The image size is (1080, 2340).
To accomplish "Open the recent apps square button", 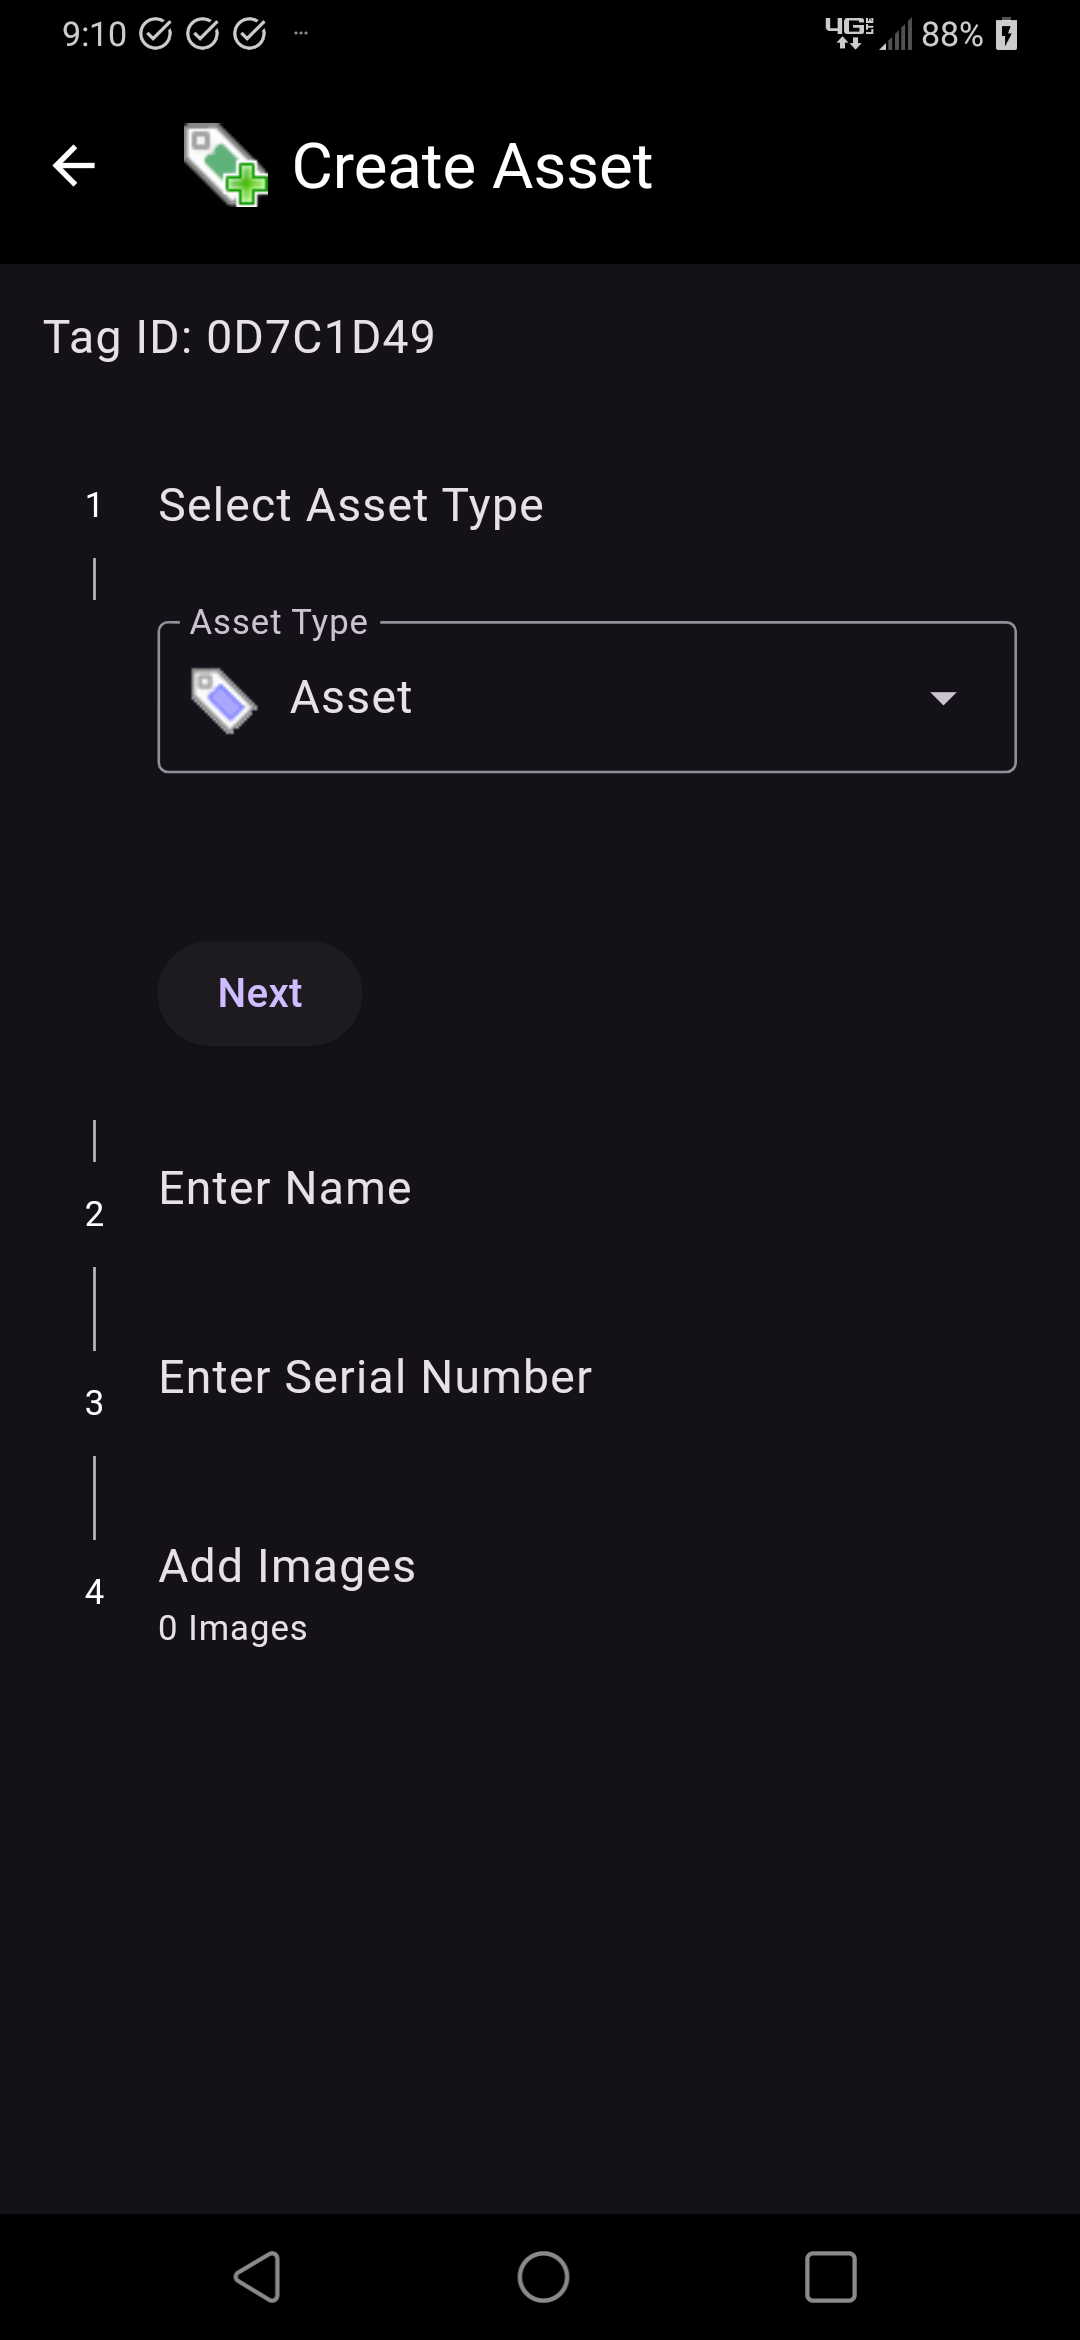I will point(830,2277).
